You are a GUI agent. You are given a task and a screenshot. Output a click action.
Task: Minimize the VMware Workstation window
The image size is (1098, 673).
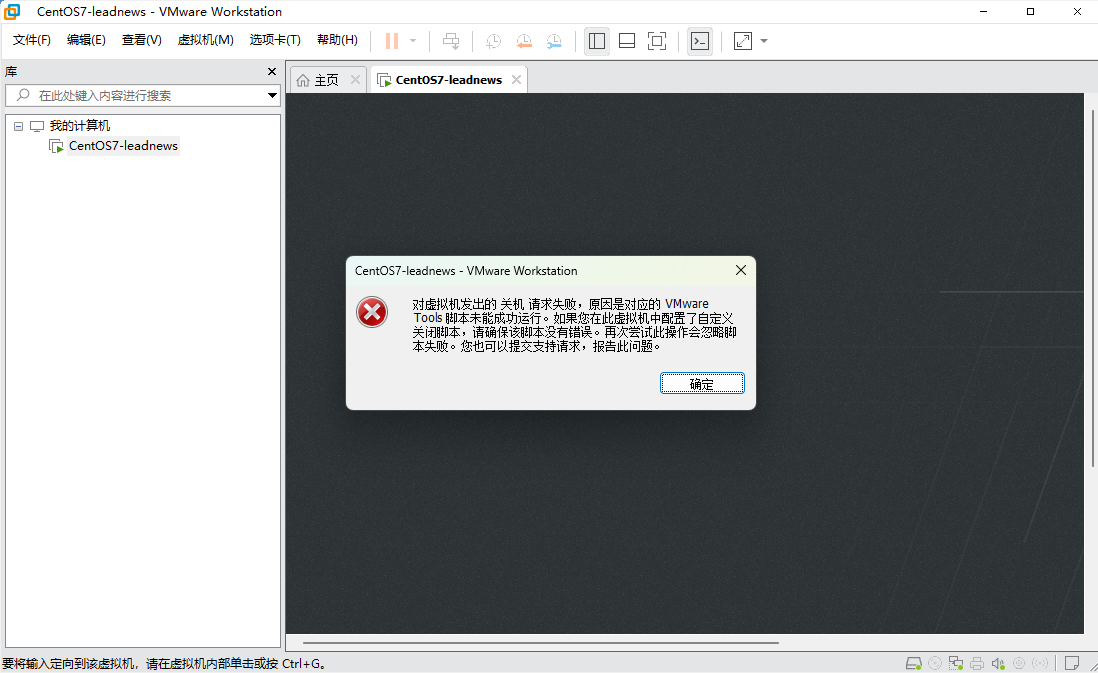983,11
